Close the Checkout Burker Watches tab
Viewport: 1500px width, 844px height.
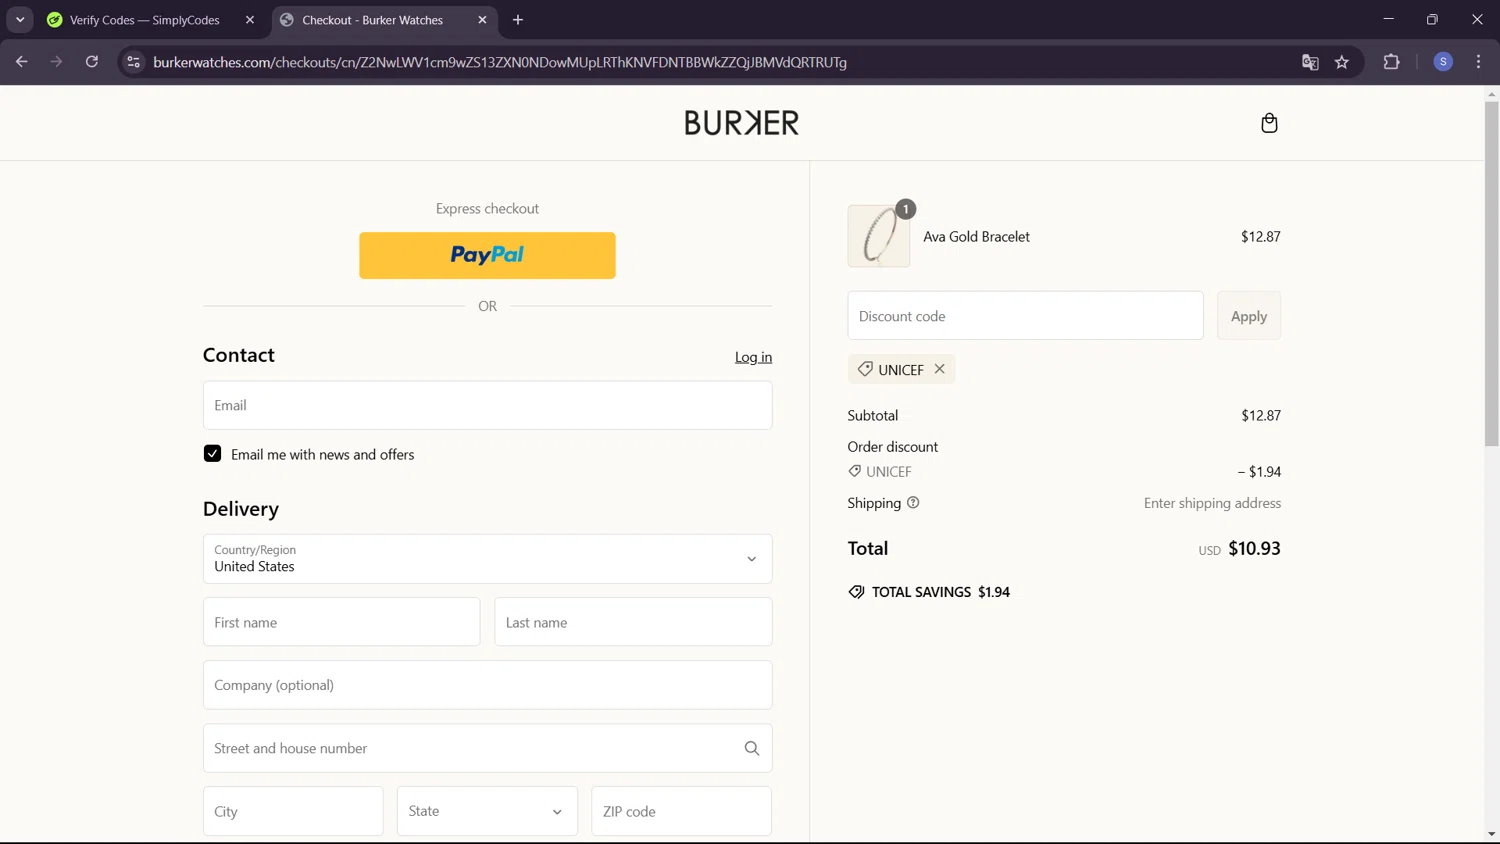482,20
